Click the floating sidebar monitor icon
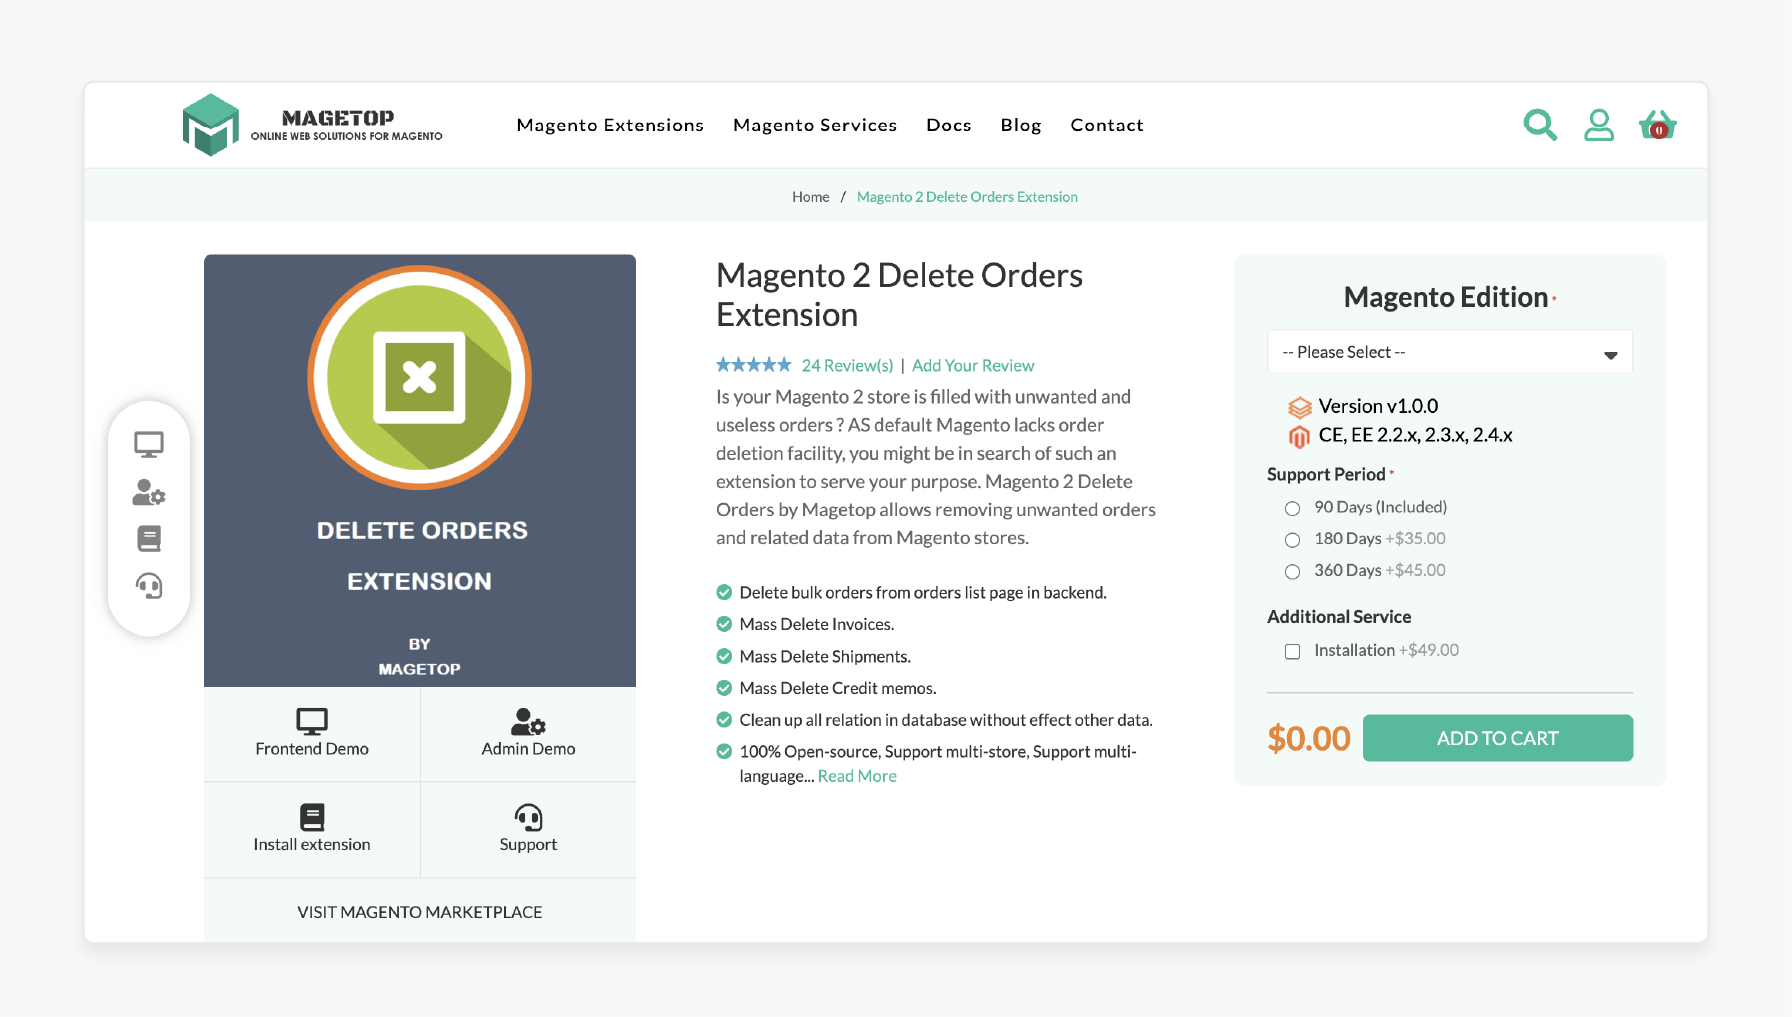The height and width of the screenshot is (1017, 1792). coord(149,444)
